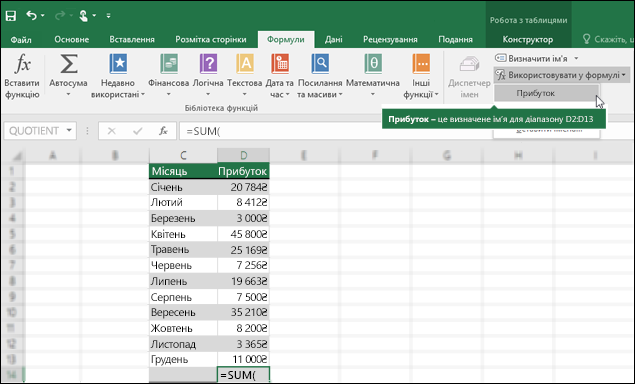635x384 pixels.
Task: Click cell Вересень
Action: 183,312
